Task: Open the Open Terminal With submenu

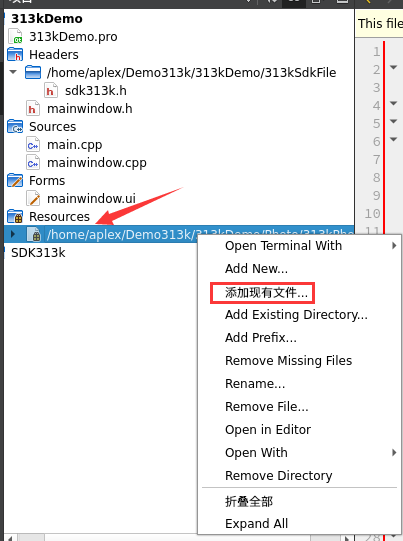Action: pyautogui.click(x=299, y=246)
